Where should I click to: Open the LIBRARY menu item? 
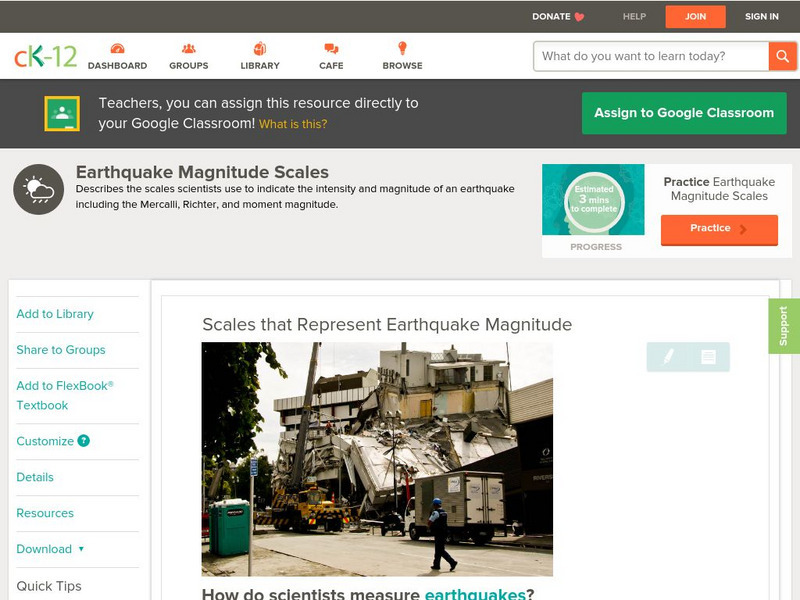(x=260, y=66)
